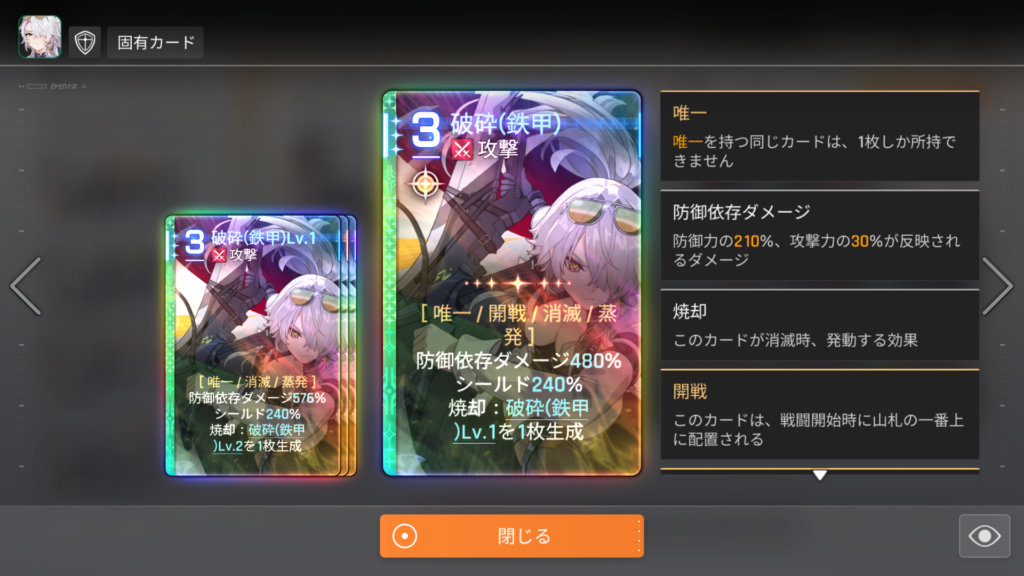Toggle the eye visibility button

click(984, 536)
